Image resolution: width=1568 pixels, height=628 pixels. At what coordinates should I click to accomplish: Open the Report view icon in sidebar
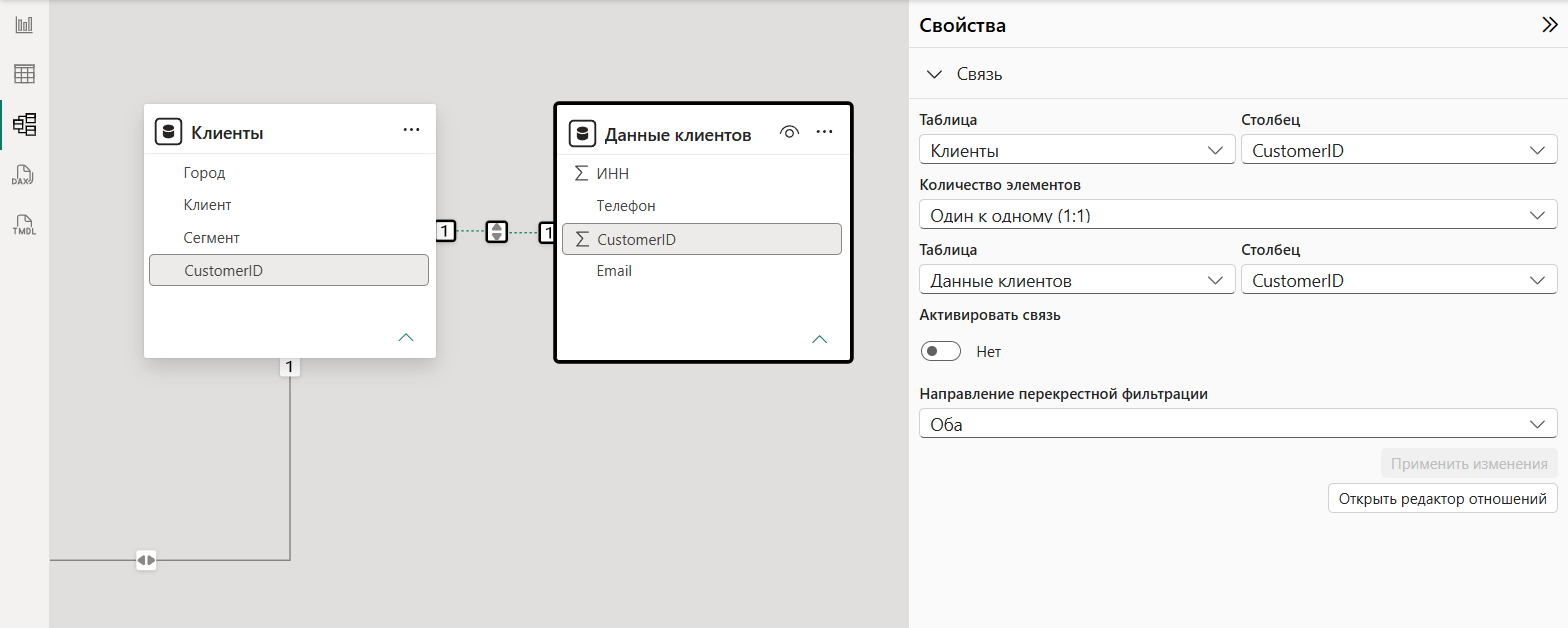coord(24,24)
